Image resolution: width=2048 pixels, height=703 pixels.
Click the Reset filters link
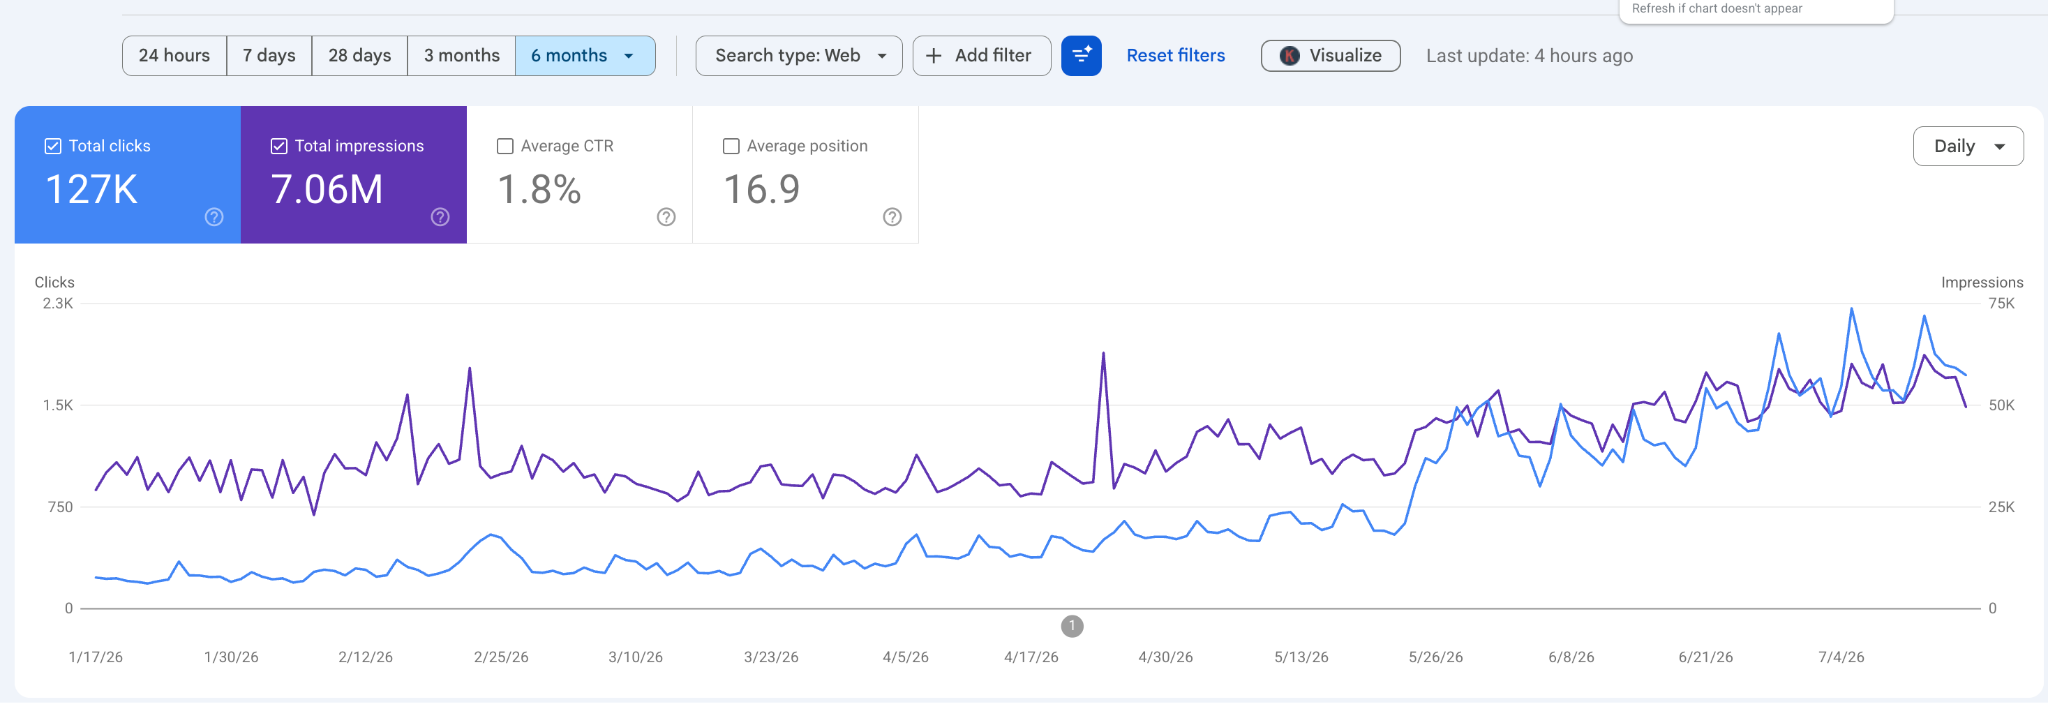1176,56
